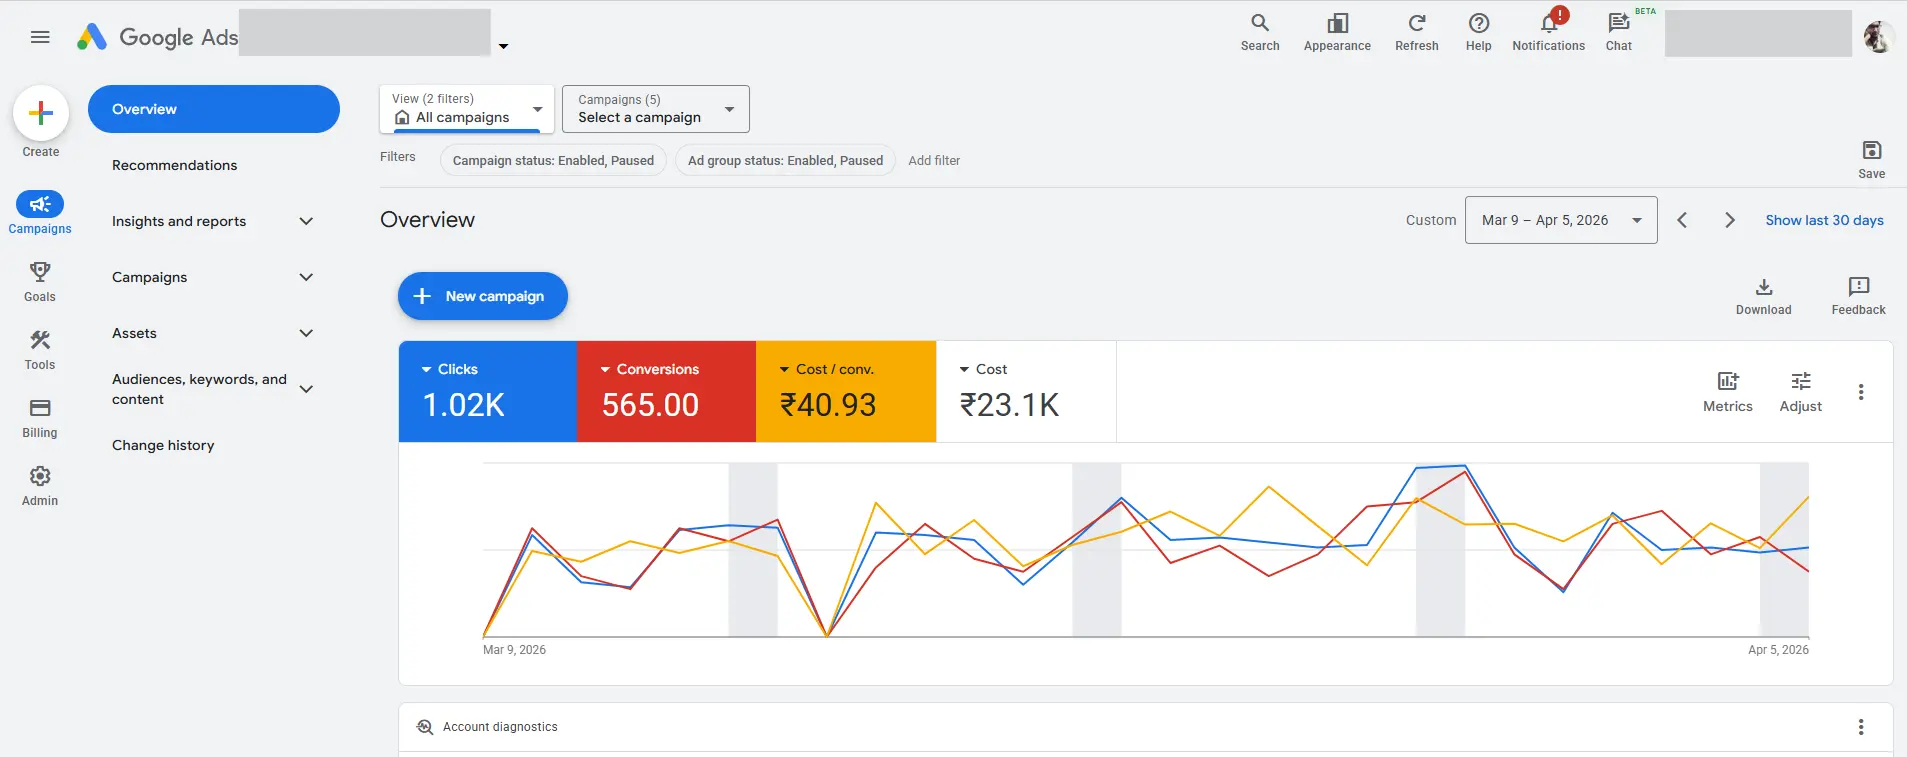Open the Help menu
This screenshot has width=1907, height=757.
click(x=1478, y=32)
